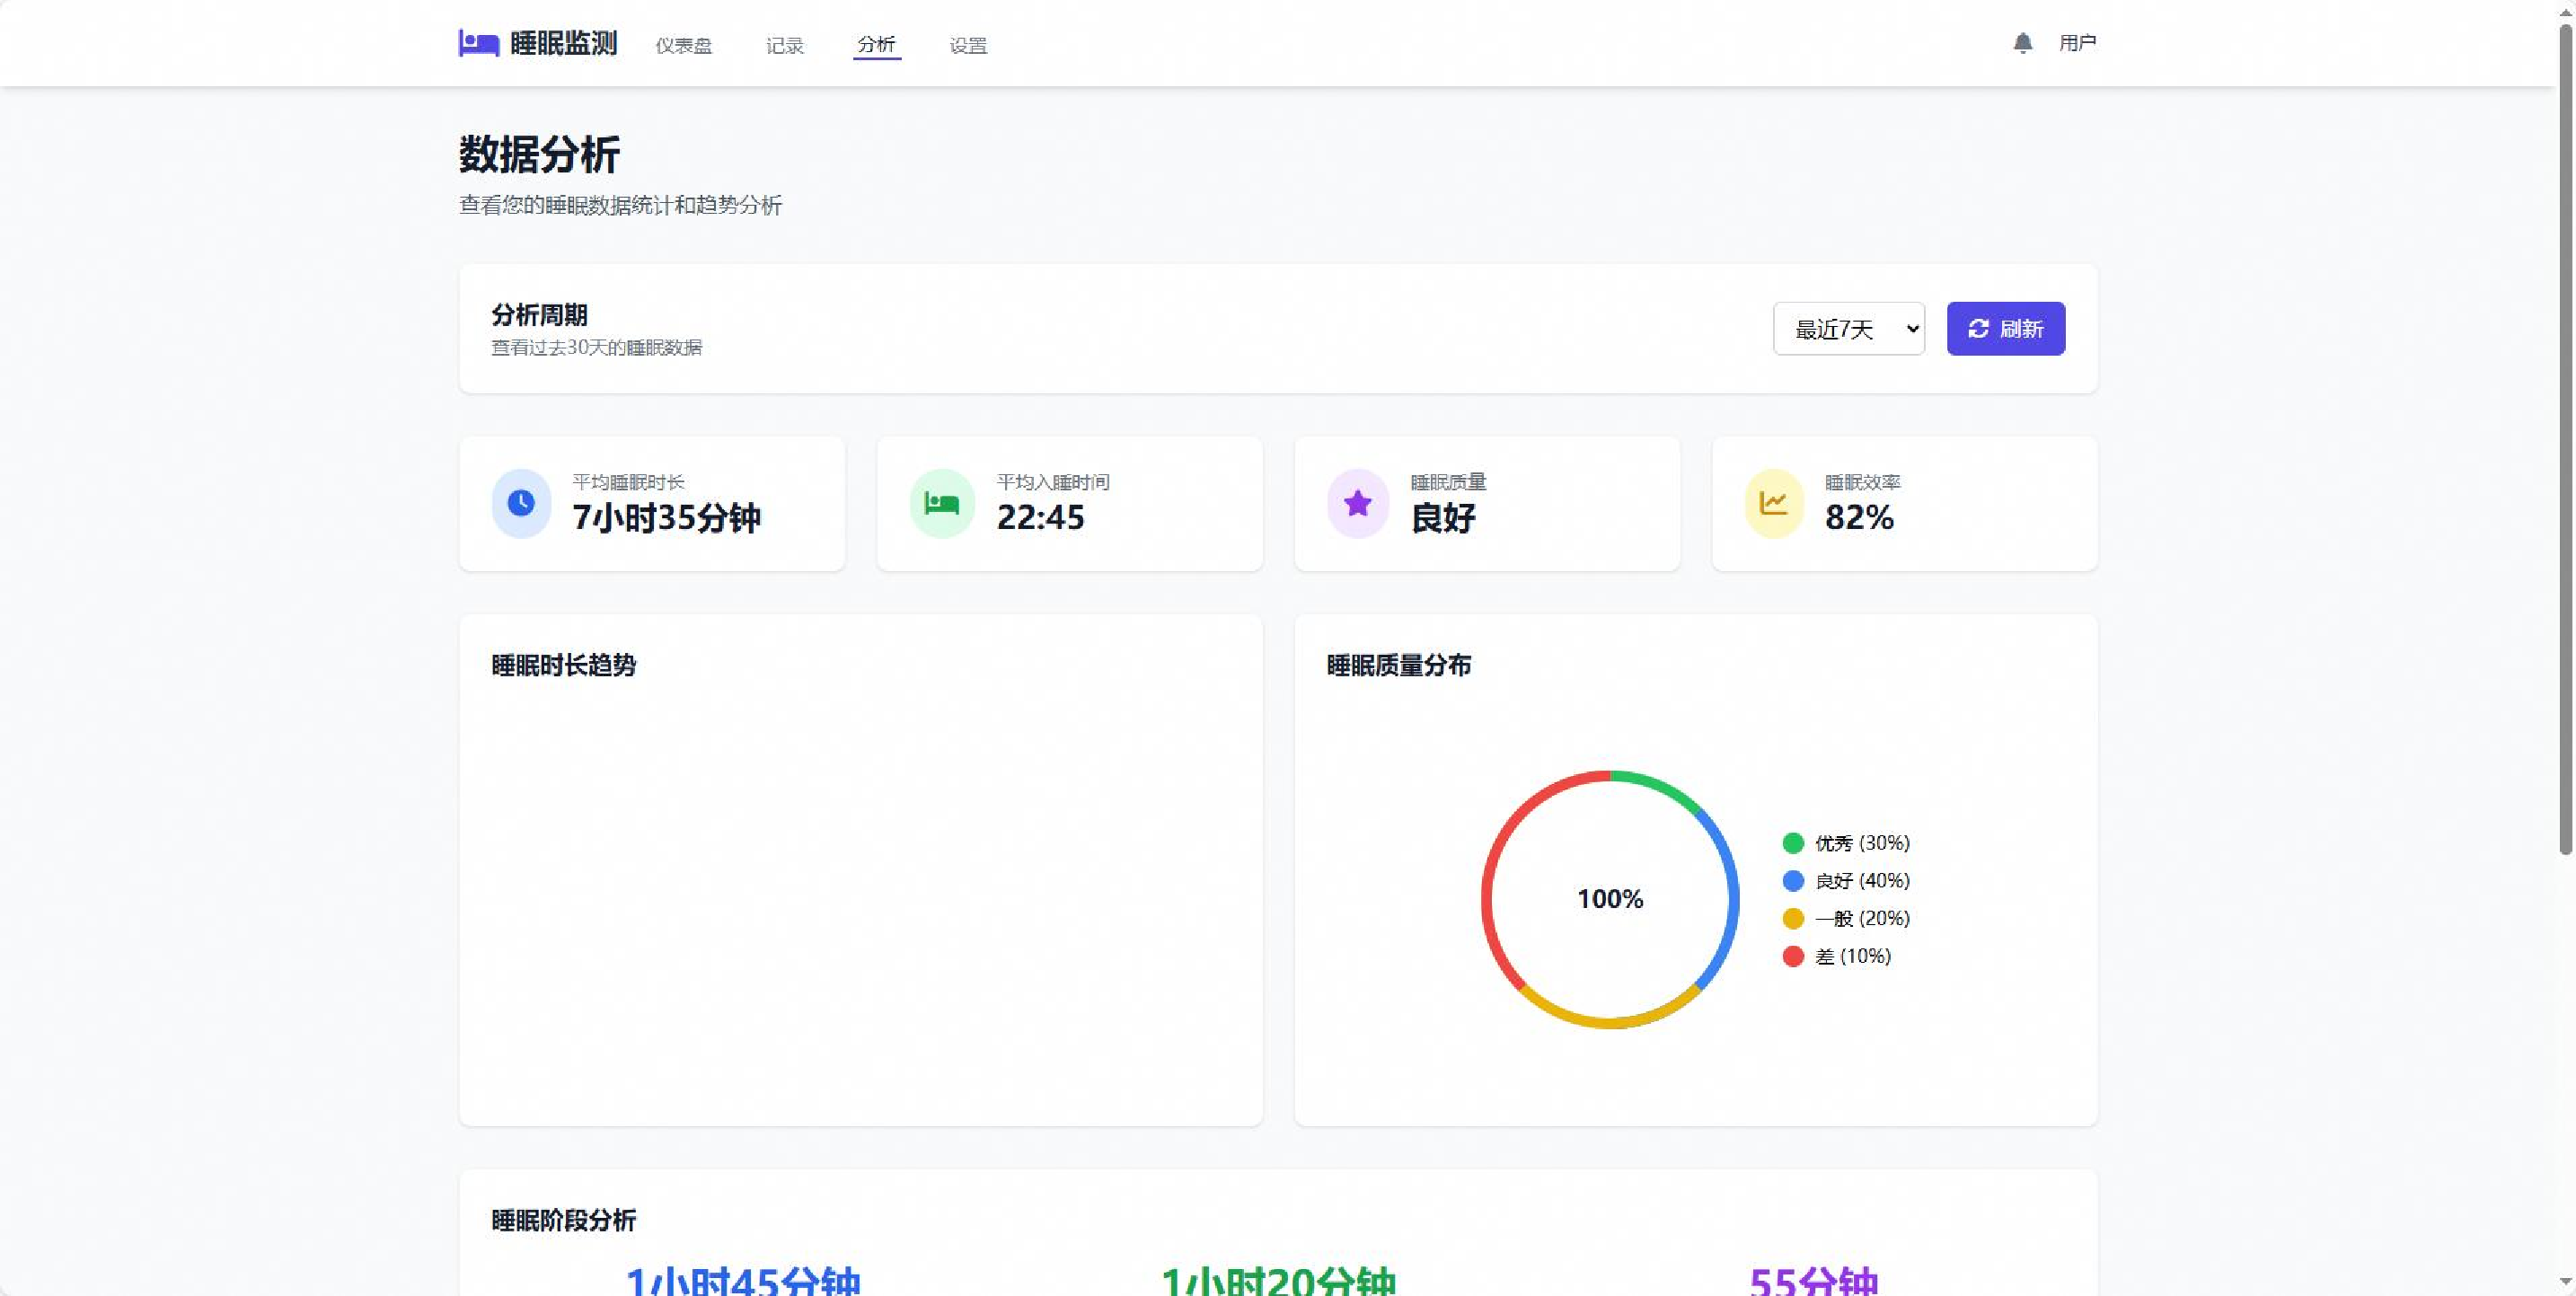2576x1296 pixels.
Task: Click the refresh arrows icon
Action: 1978,329
